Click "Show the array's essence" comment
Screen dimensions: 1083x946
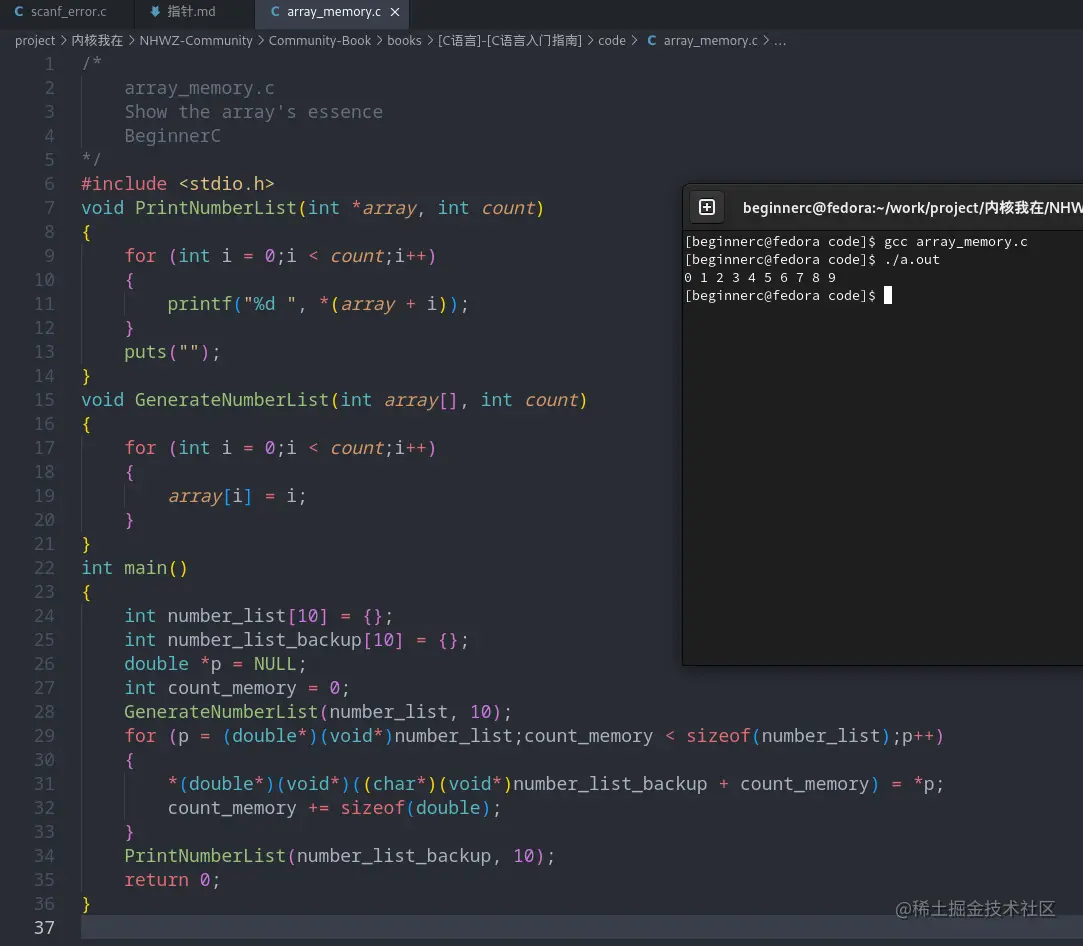[x=253, y=112]
